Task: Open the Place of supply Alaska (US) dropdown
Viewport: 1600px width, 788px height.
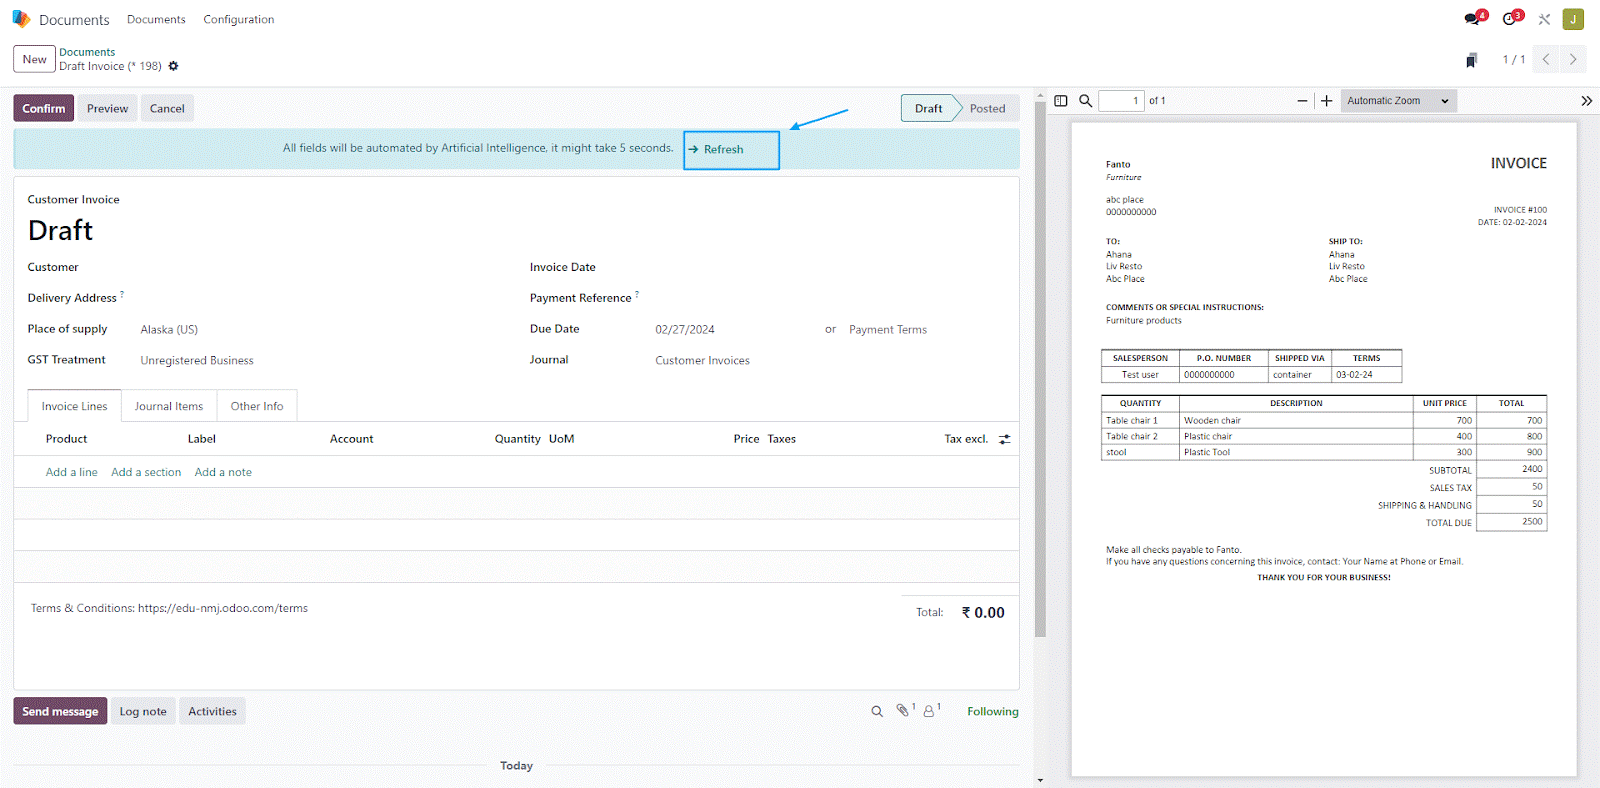Action: 320,329
